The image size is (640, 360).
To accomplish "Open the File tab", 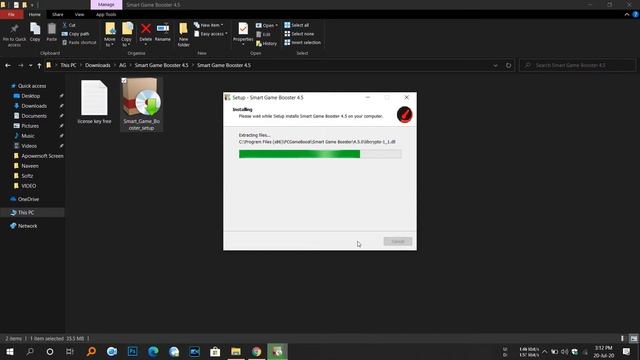I will pyautogui.click(x=11, y=14).
